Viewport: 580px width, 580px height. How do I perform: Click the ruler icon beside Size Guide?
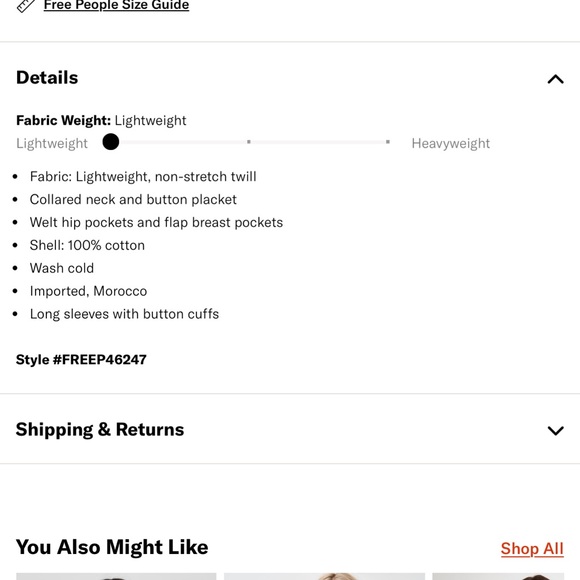point(26,6)
